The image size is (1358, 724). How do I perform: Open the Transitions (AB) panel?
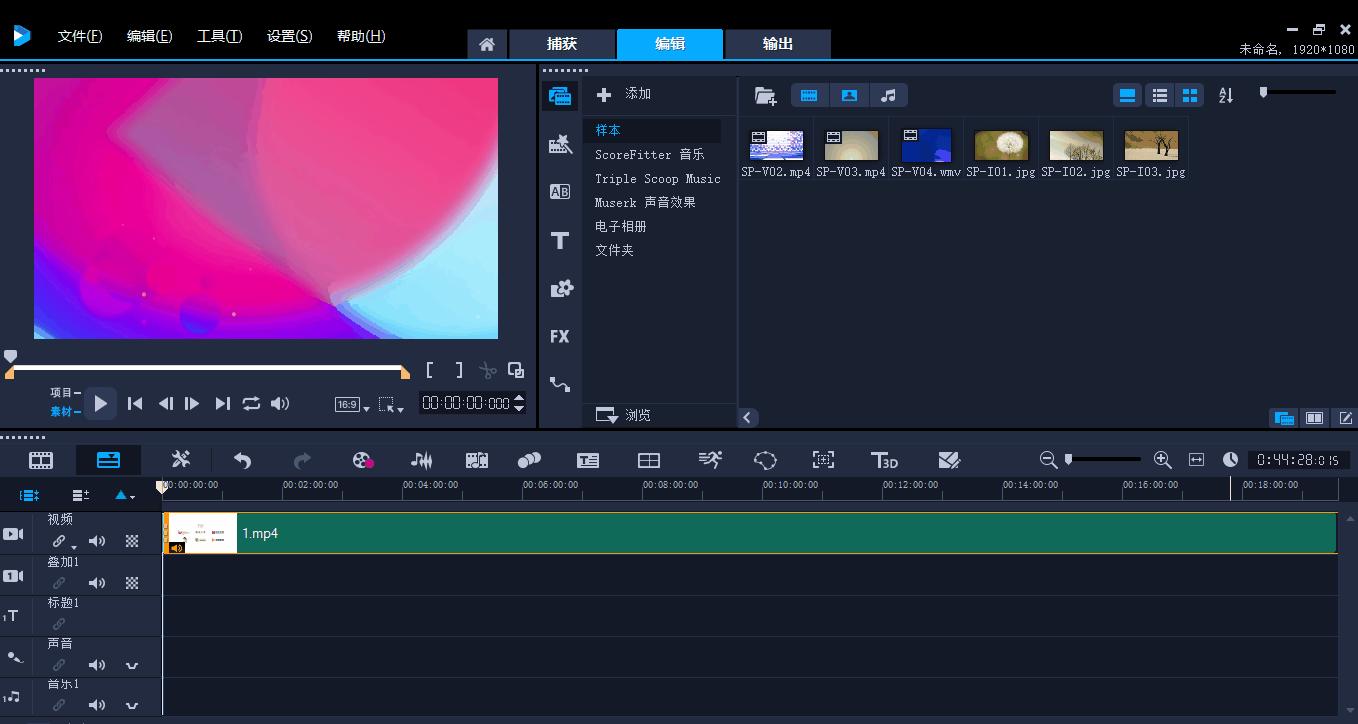click(x=559, y=191)
